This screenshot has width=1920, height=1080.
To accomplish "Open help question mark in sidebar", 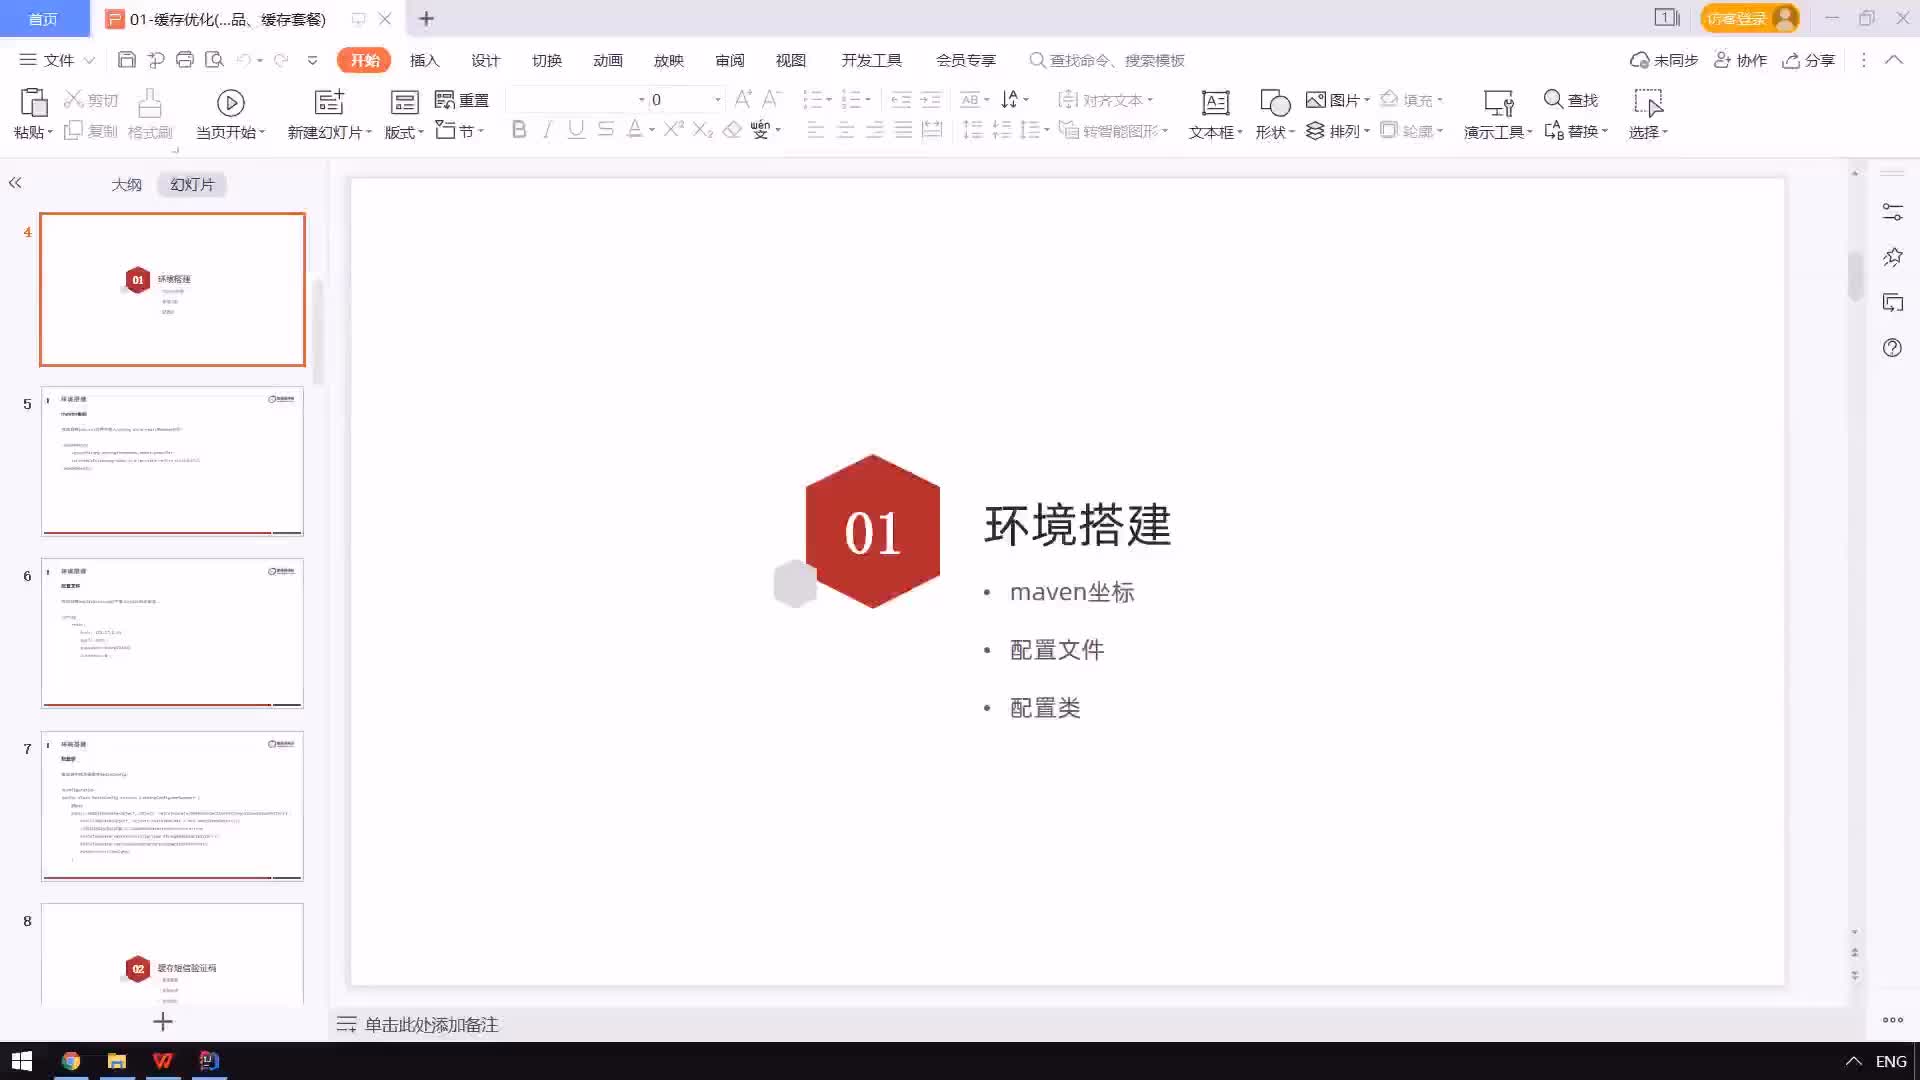I will pos(1892,348).
